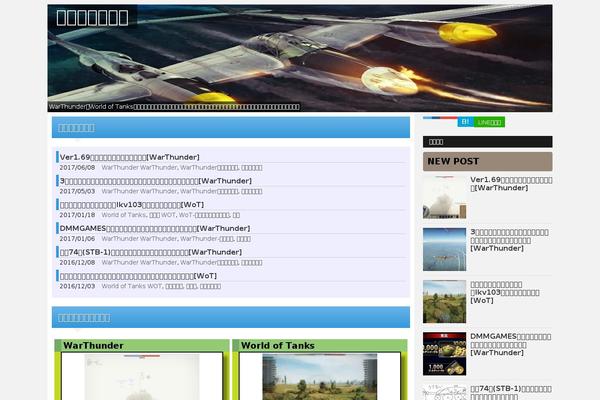Click the date 2016/12/08

pos(77,263)
